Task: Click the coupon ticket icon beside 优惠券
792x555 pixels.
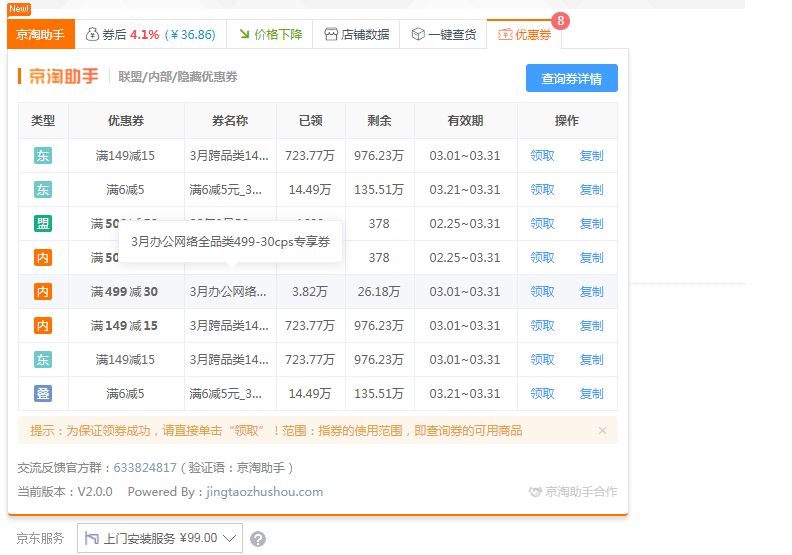Action: pyautogui.click(x=505, y=34)
